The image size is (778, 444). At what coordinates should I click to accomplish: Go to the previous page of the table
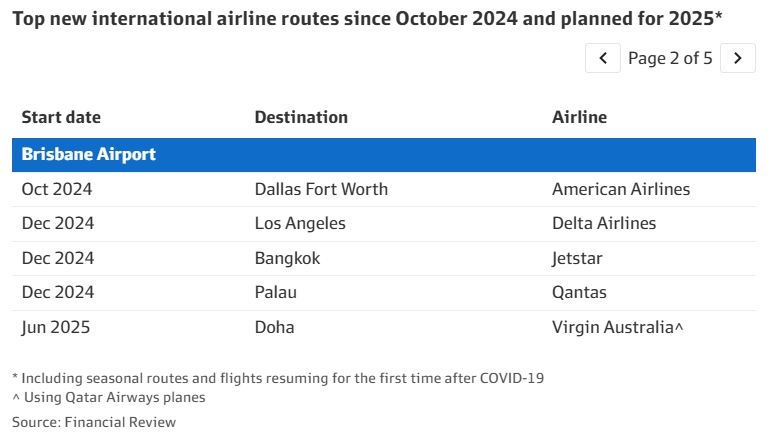tap(603, 58)
